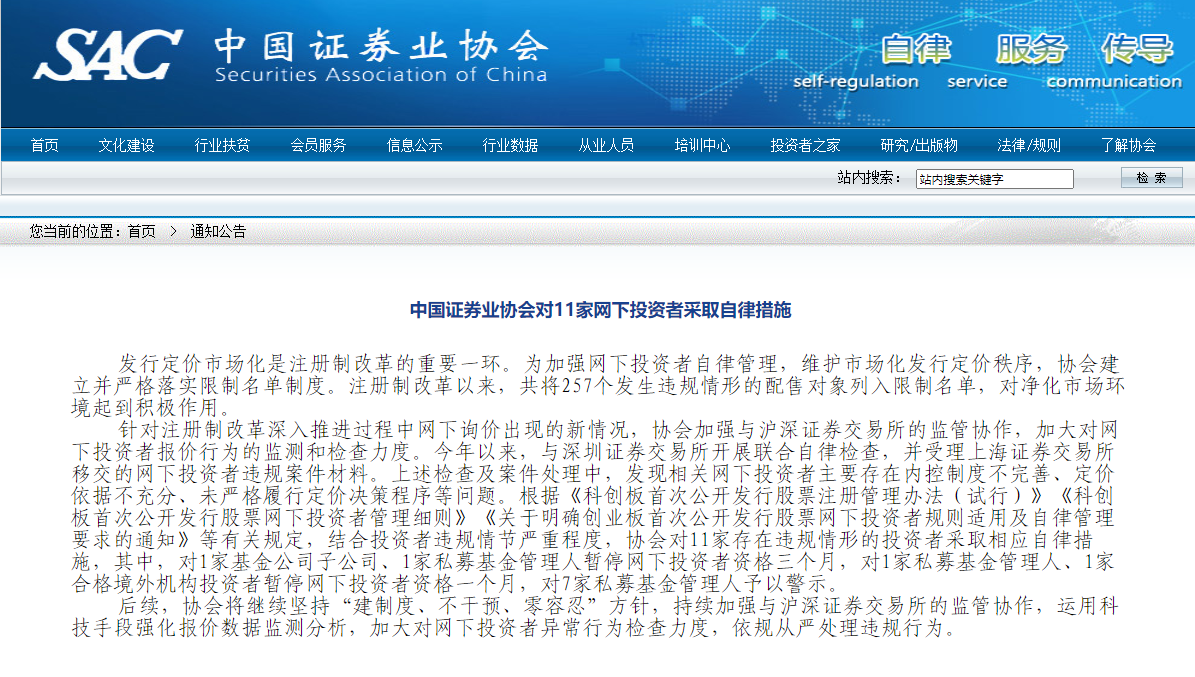Click paragraph starting 针对注册制改革深入推进

click(594, 507)
